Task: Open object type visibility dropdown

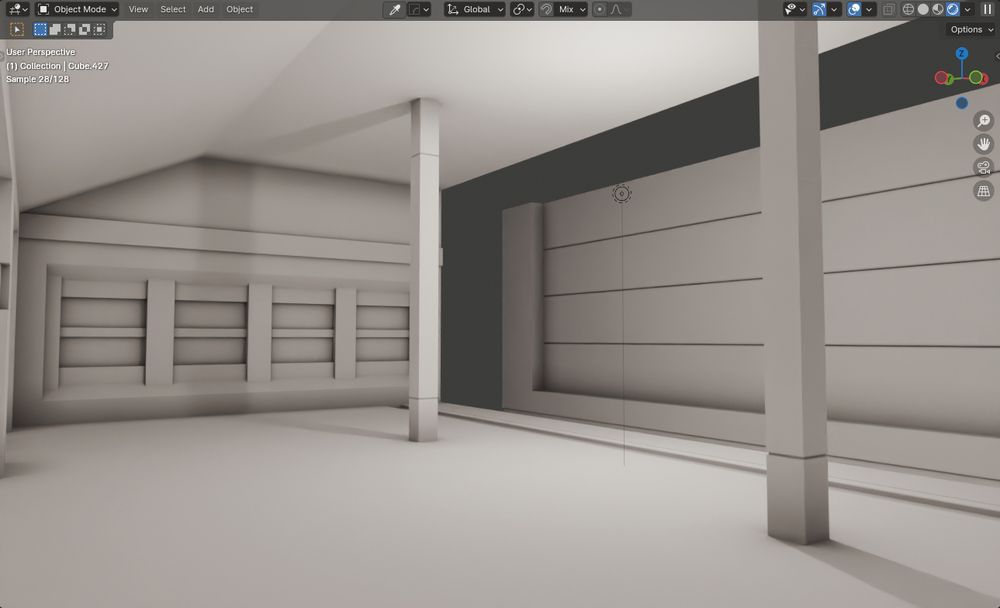Action: (x=795, y=9)
